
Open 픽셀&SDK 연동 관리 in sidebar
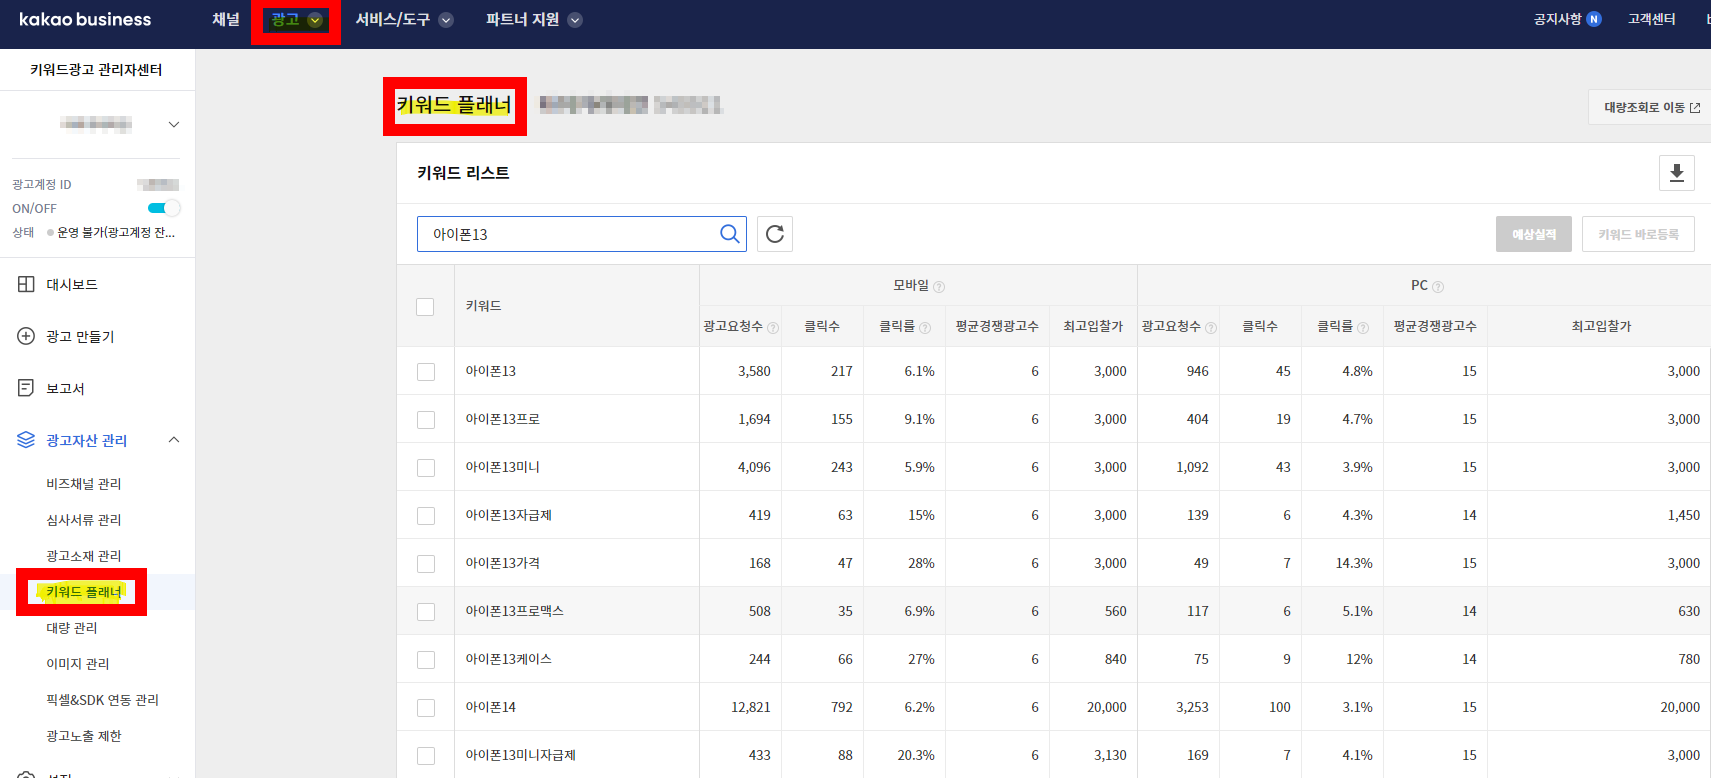pos(102,700)
